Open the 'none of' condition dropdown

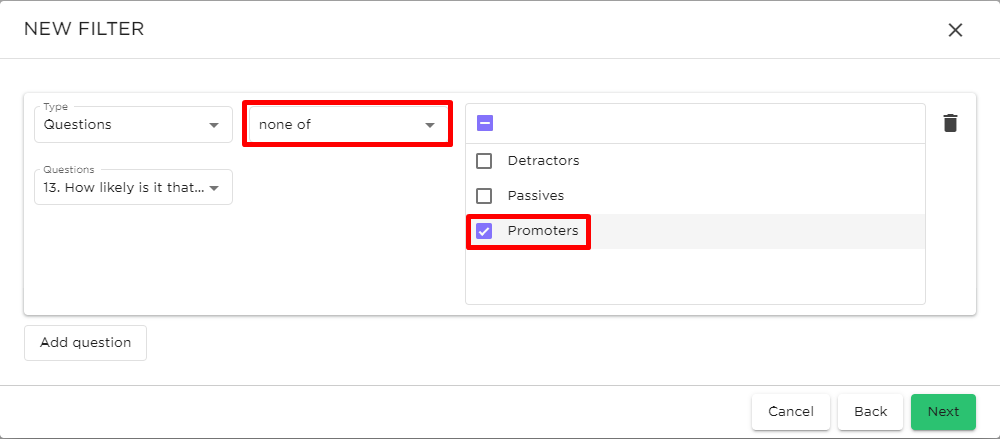(x=348, y=124)
